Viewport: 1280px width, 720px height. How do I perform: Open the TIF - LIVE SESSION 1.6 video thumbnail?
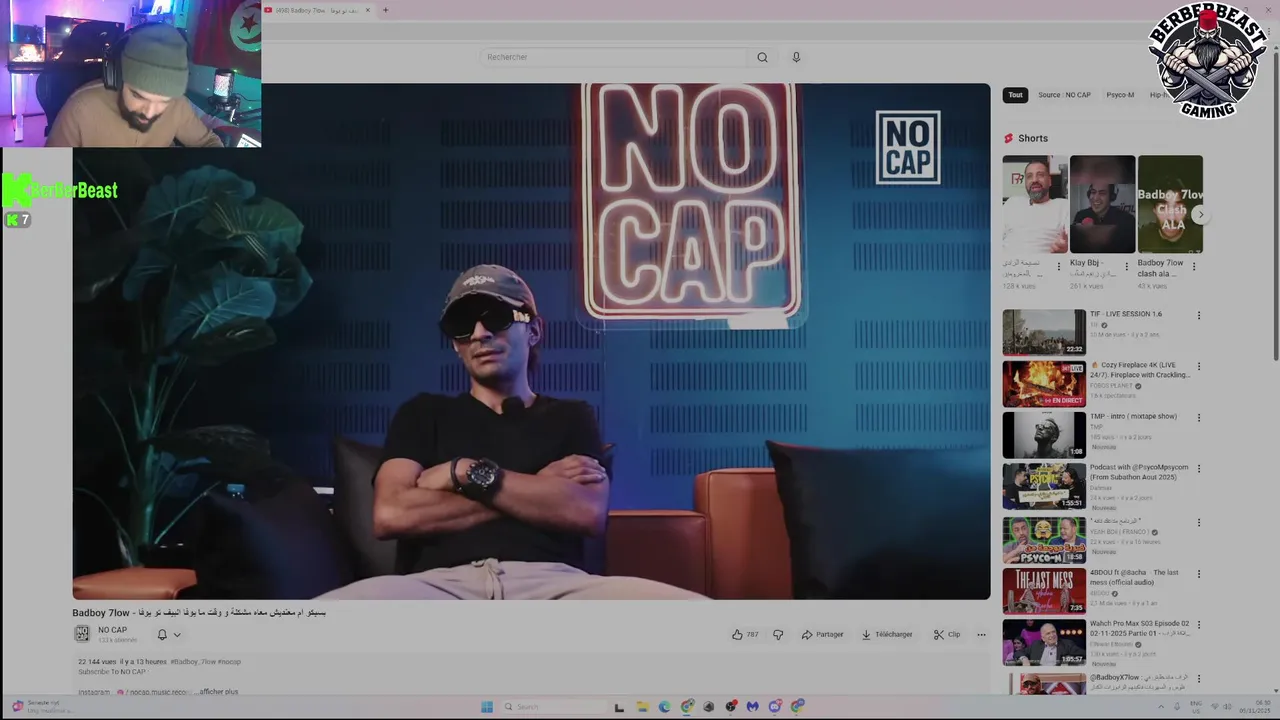[1044, 332]
